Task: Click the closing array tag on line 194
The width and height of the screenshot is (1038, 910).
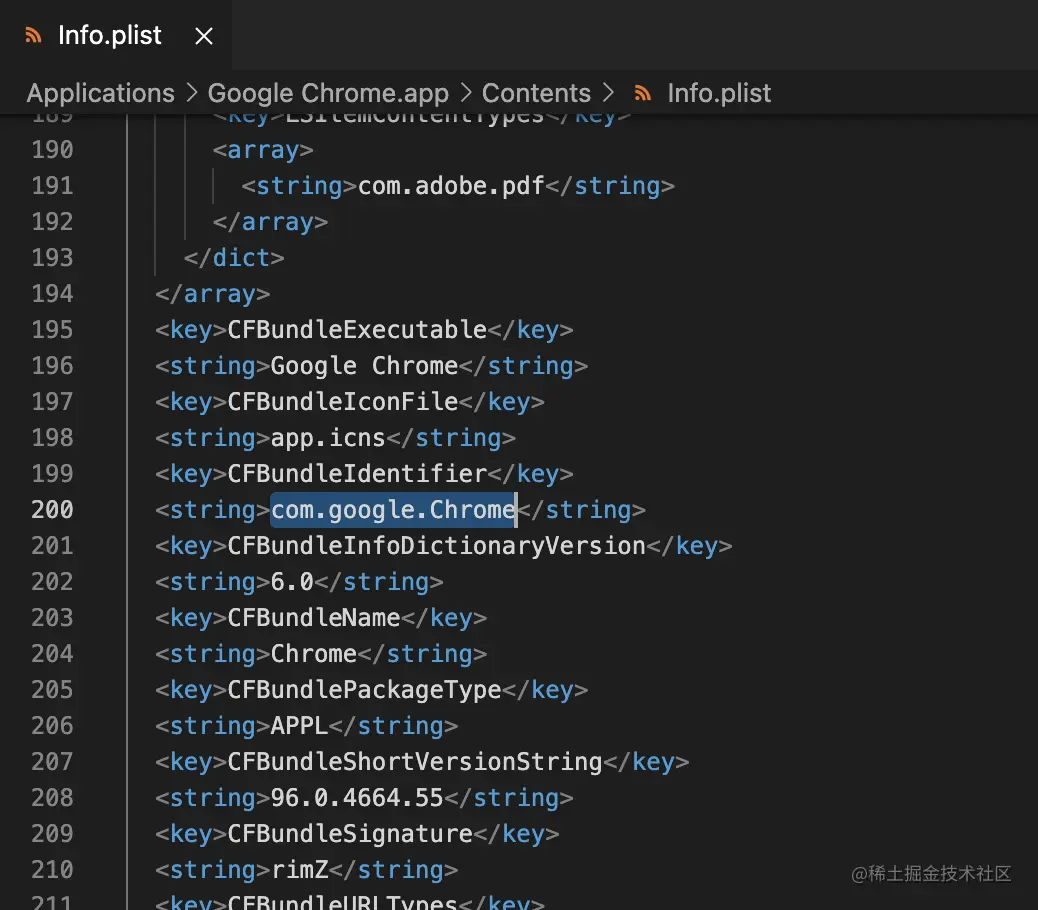Action: (x=212, y=295)
